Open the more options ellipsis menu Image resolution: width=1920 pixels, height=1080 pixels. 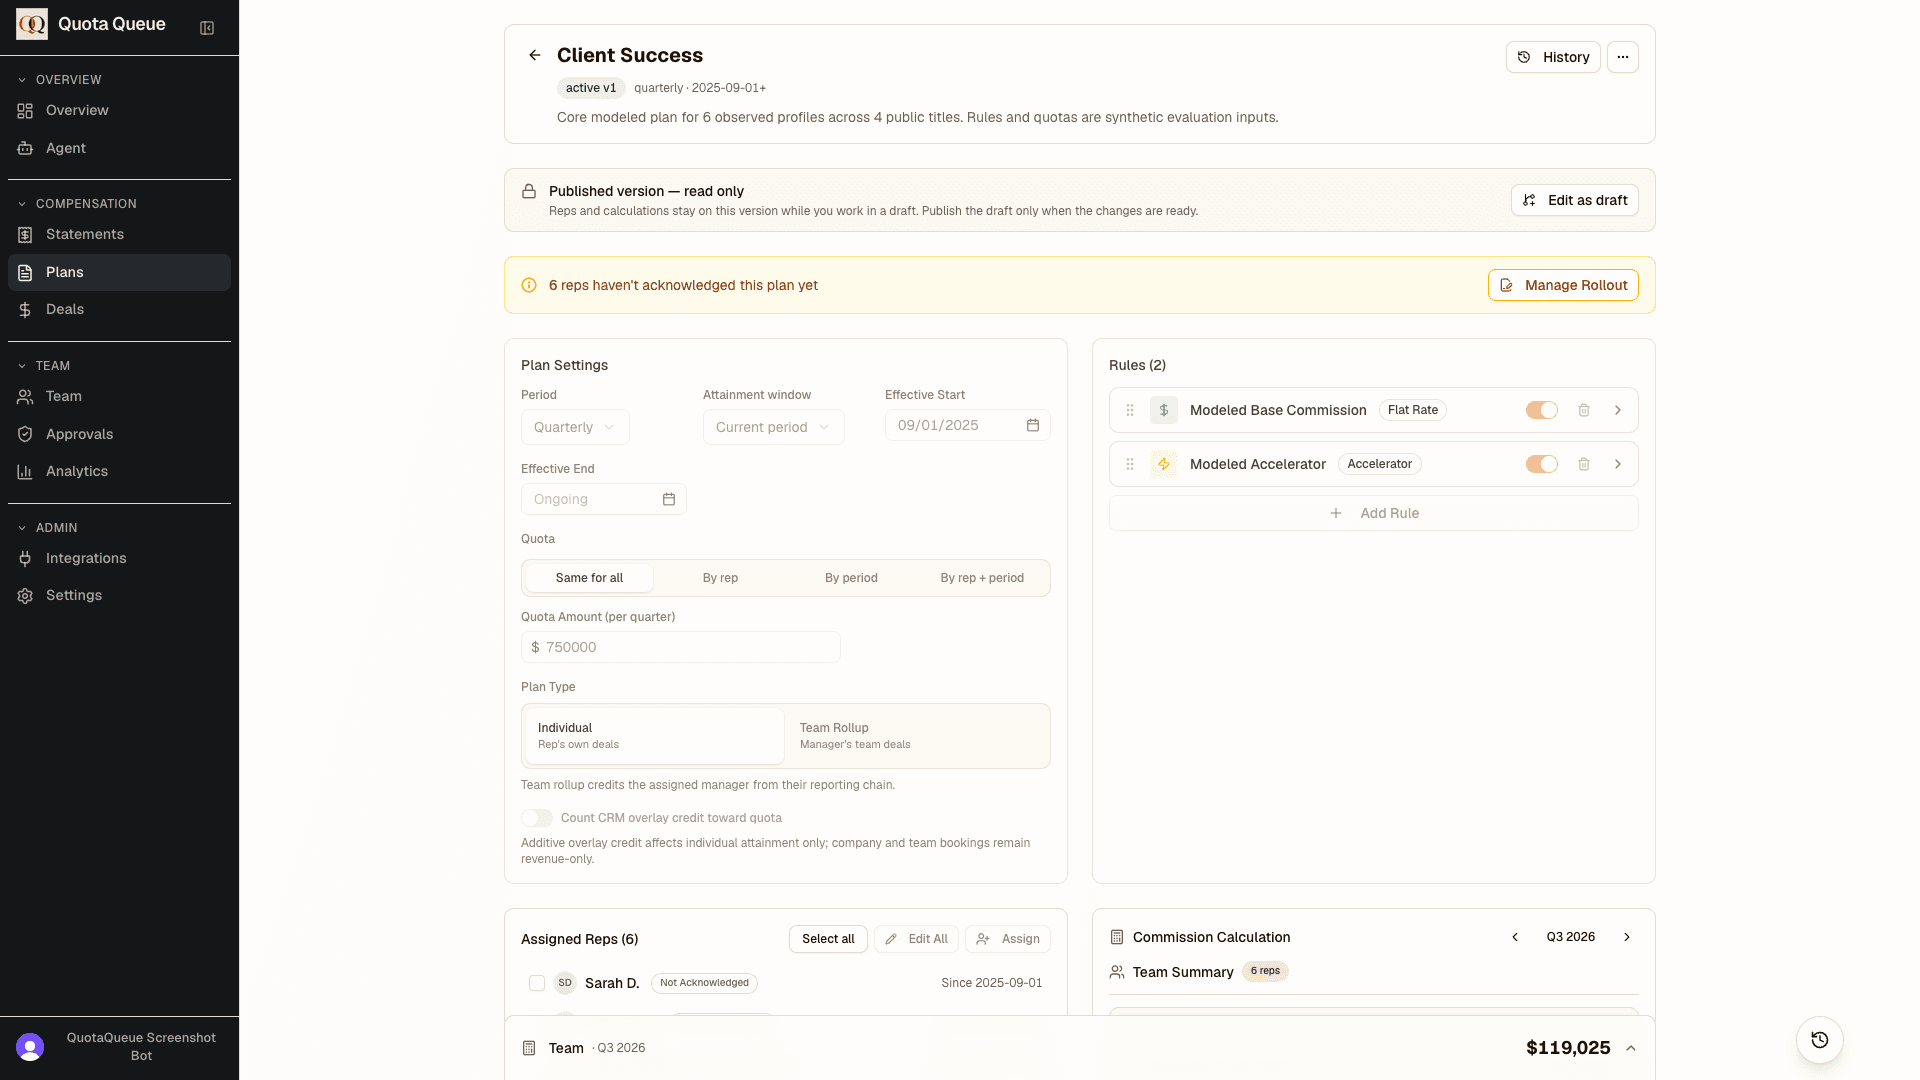[1623, 57]
